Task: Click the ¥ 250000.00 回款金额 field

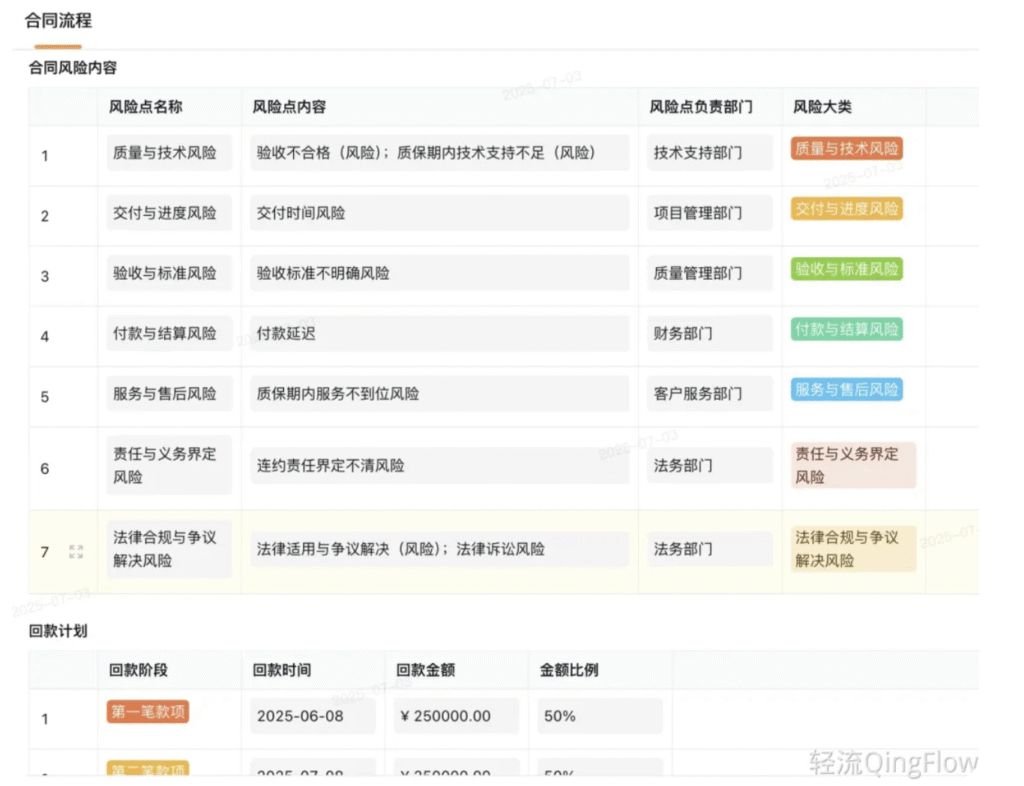Action: (455, 716)
